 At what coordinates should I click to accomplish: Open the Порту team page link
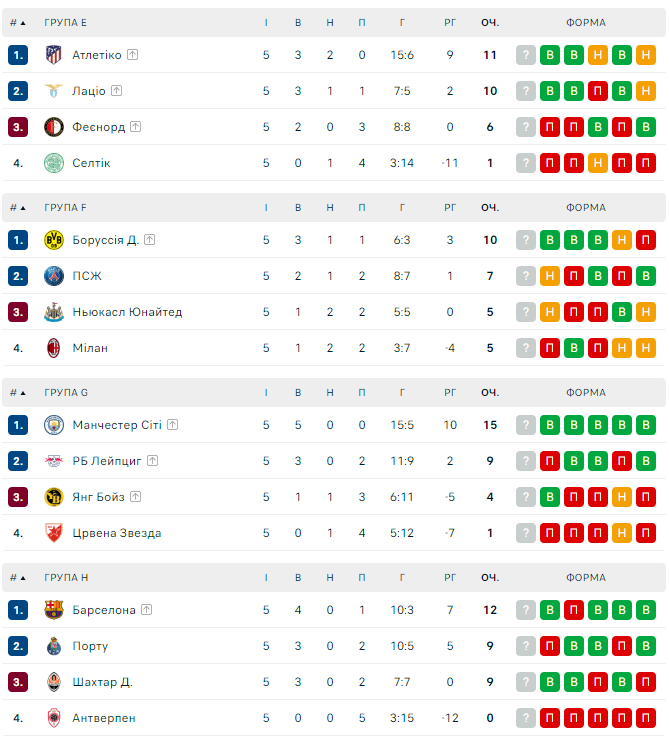(90, 646)
